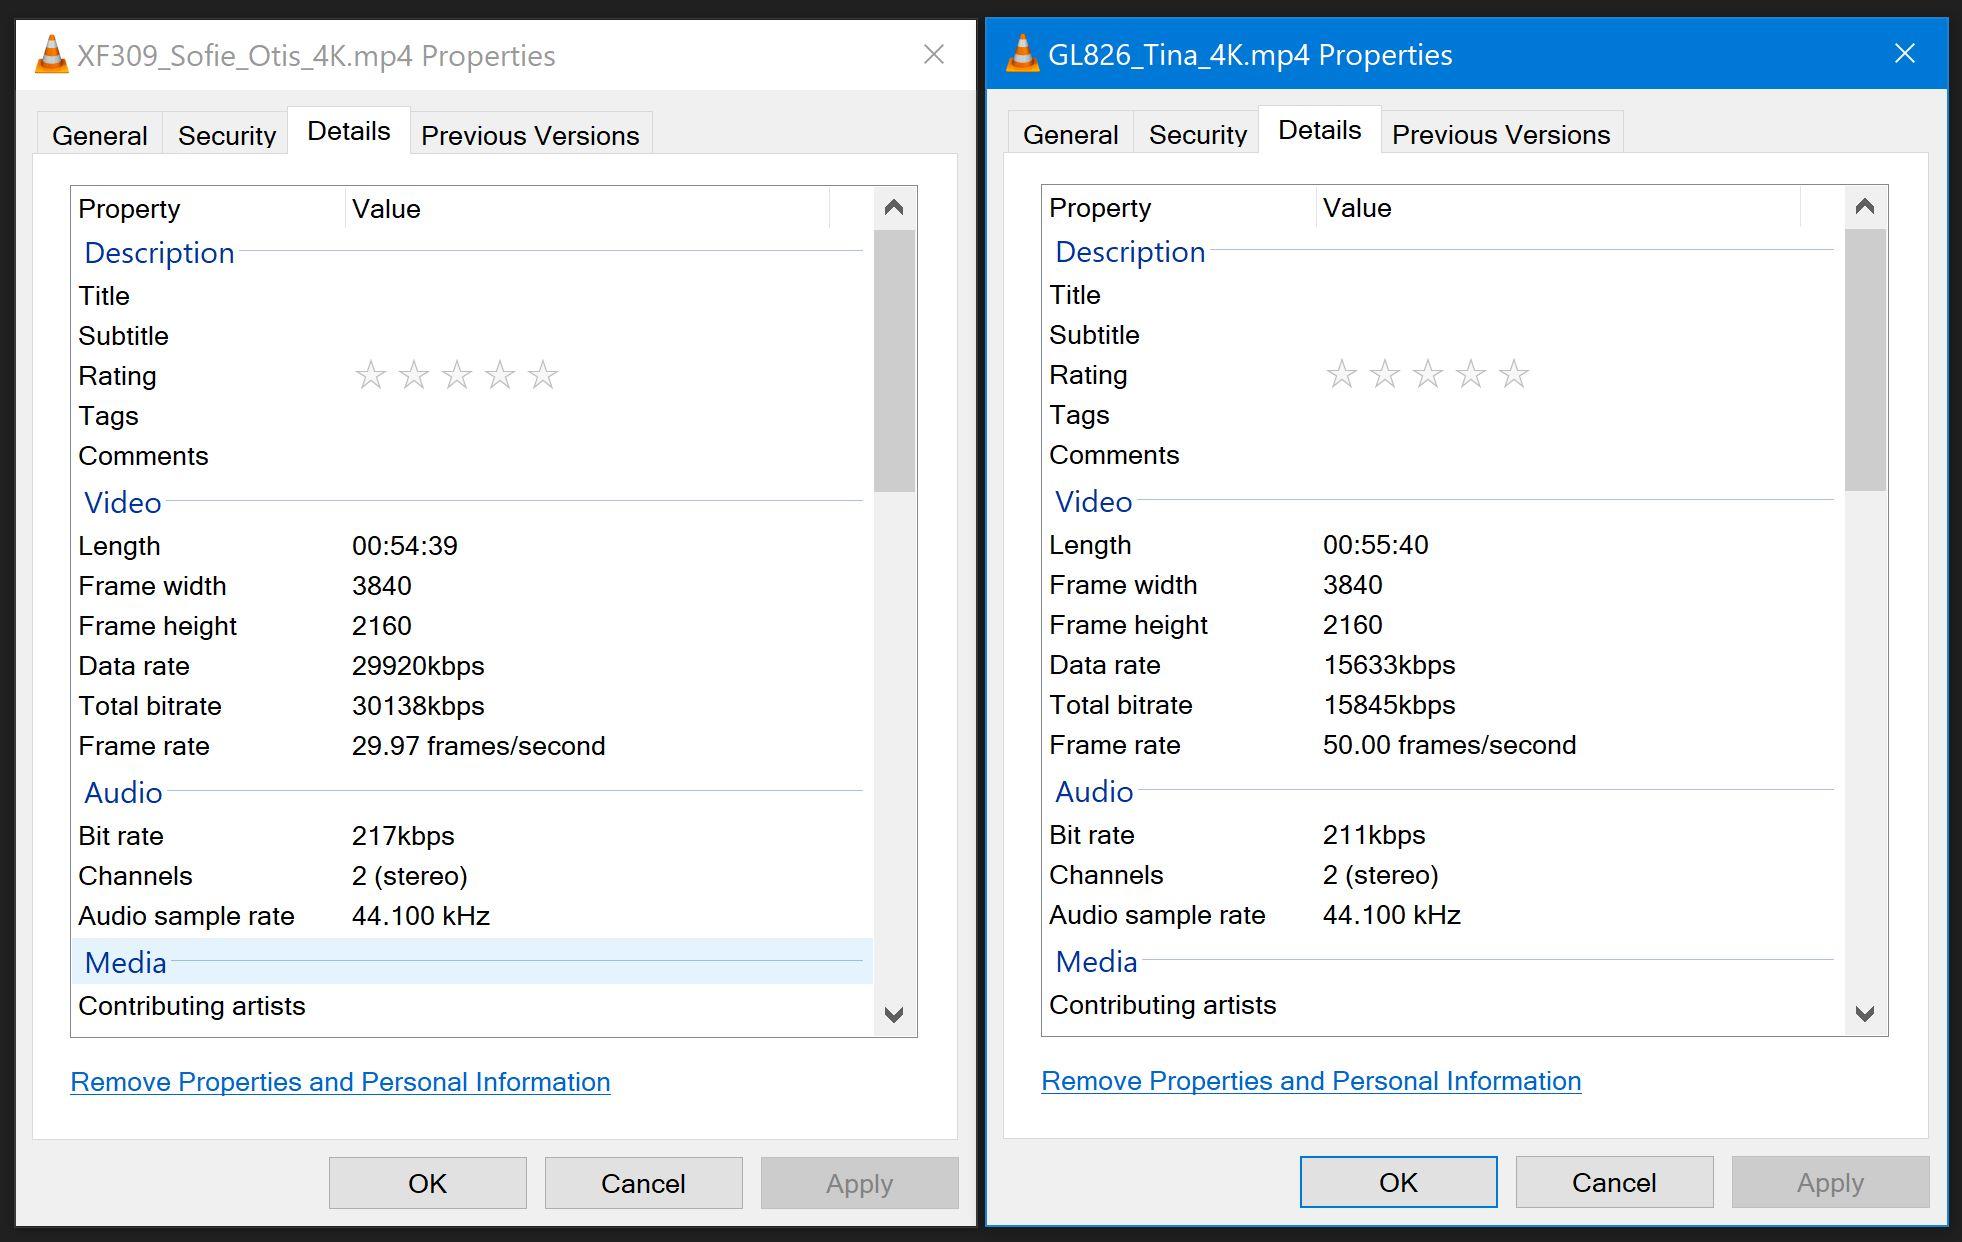Set third rating star in XF309 properties
Viewport: 1962px width, 1242px height.
457,376
